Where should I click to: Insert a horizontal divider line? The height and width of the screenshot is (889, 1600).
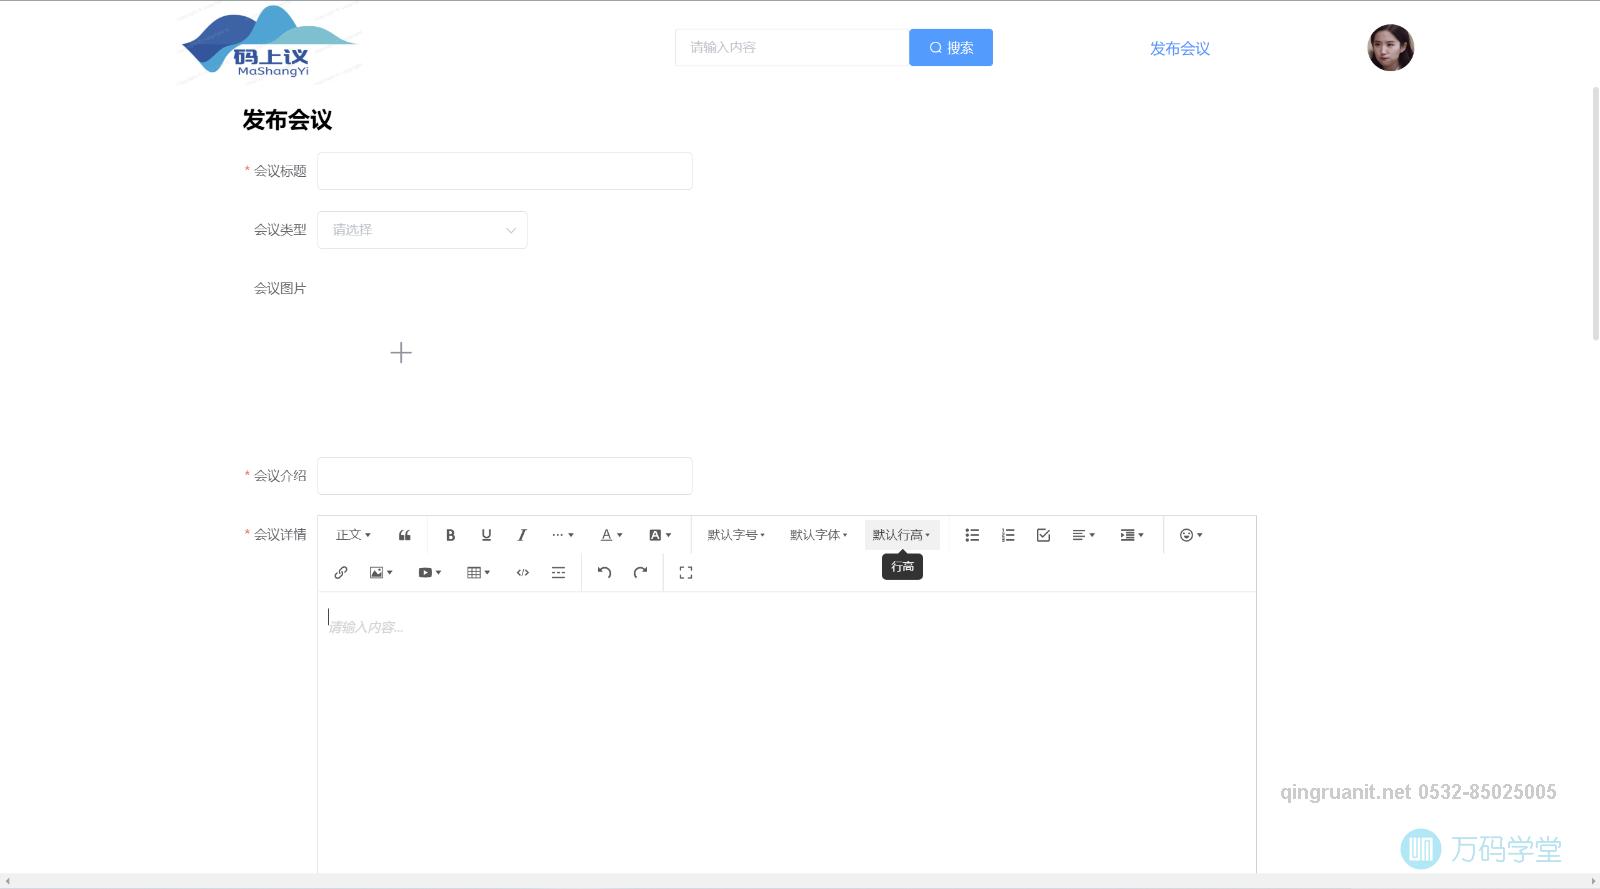pos(559,573)
